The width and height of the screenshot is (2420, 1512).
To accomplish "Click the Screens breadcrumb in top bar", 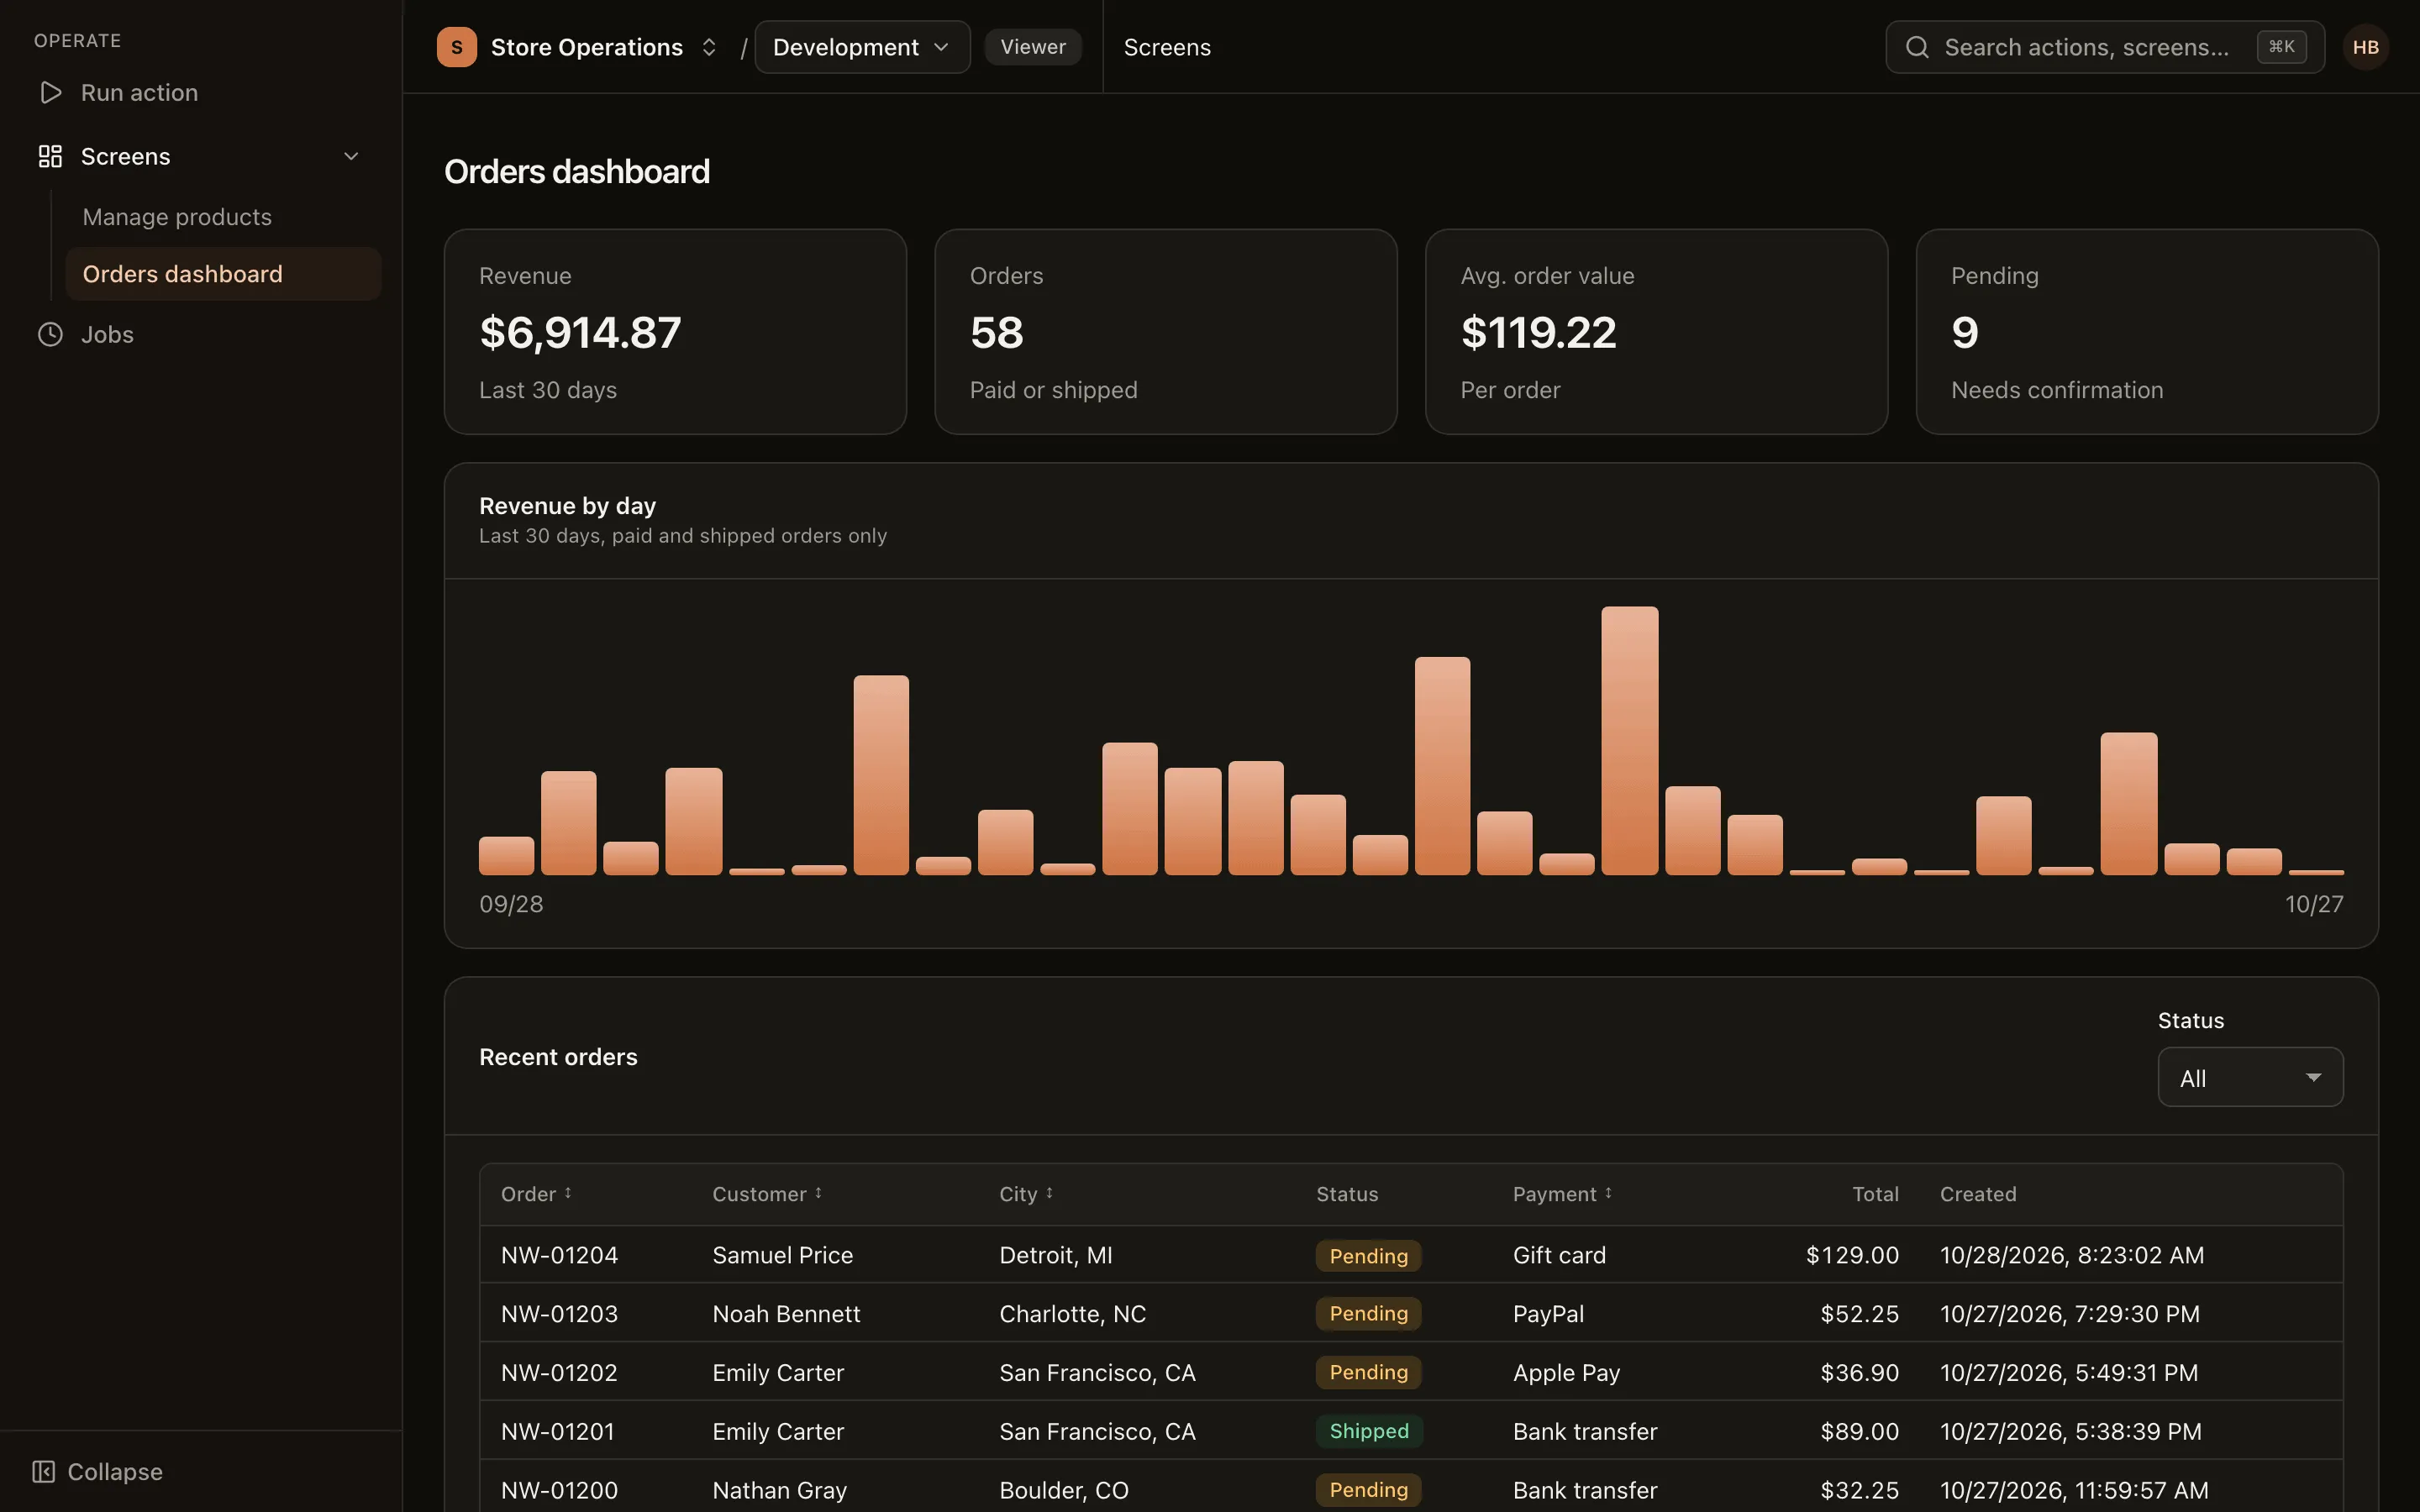I will [x=1167, y=47].
